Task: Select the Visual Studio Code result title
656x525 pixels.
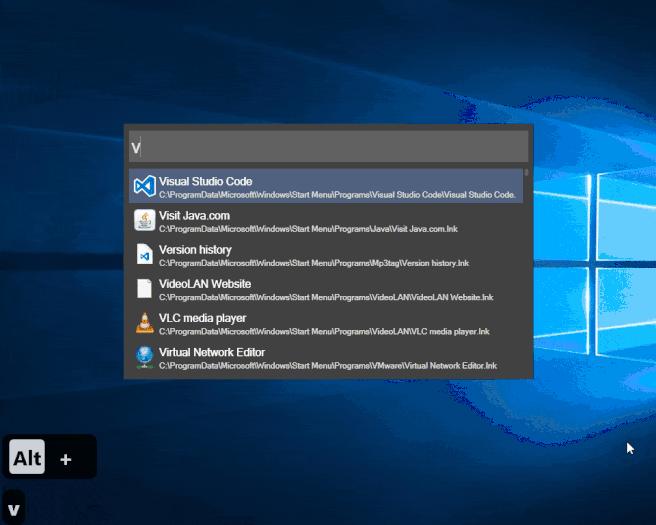Action: [205, 182]
